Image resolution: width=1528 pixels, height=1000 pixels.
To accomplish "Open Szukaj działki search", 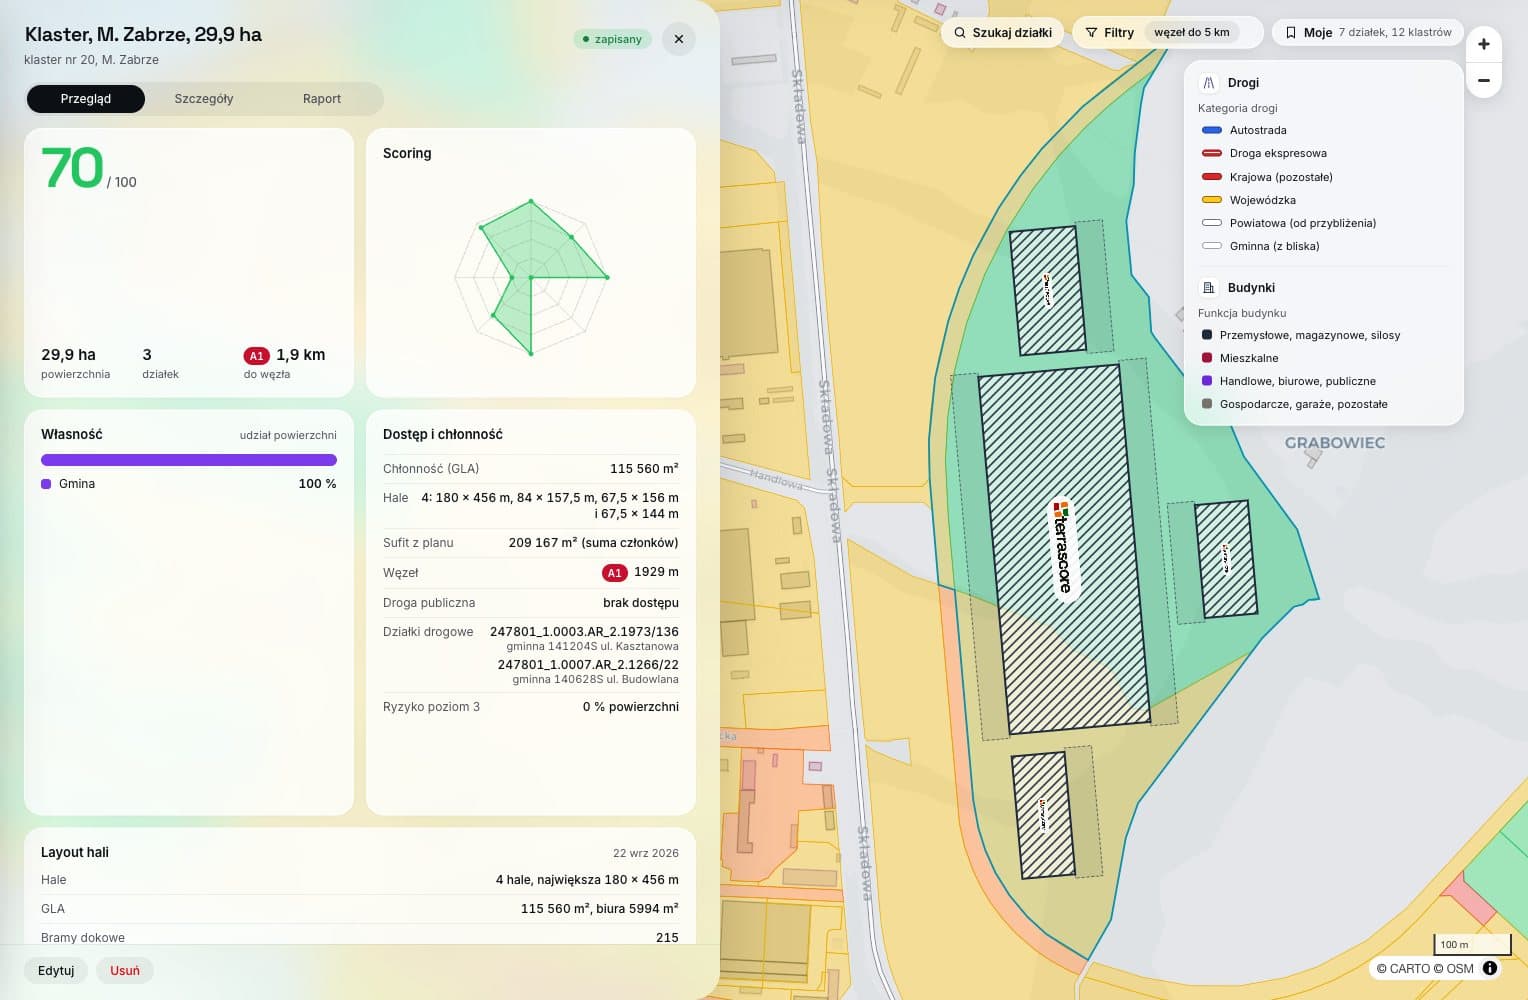I will pos(1003,33).
